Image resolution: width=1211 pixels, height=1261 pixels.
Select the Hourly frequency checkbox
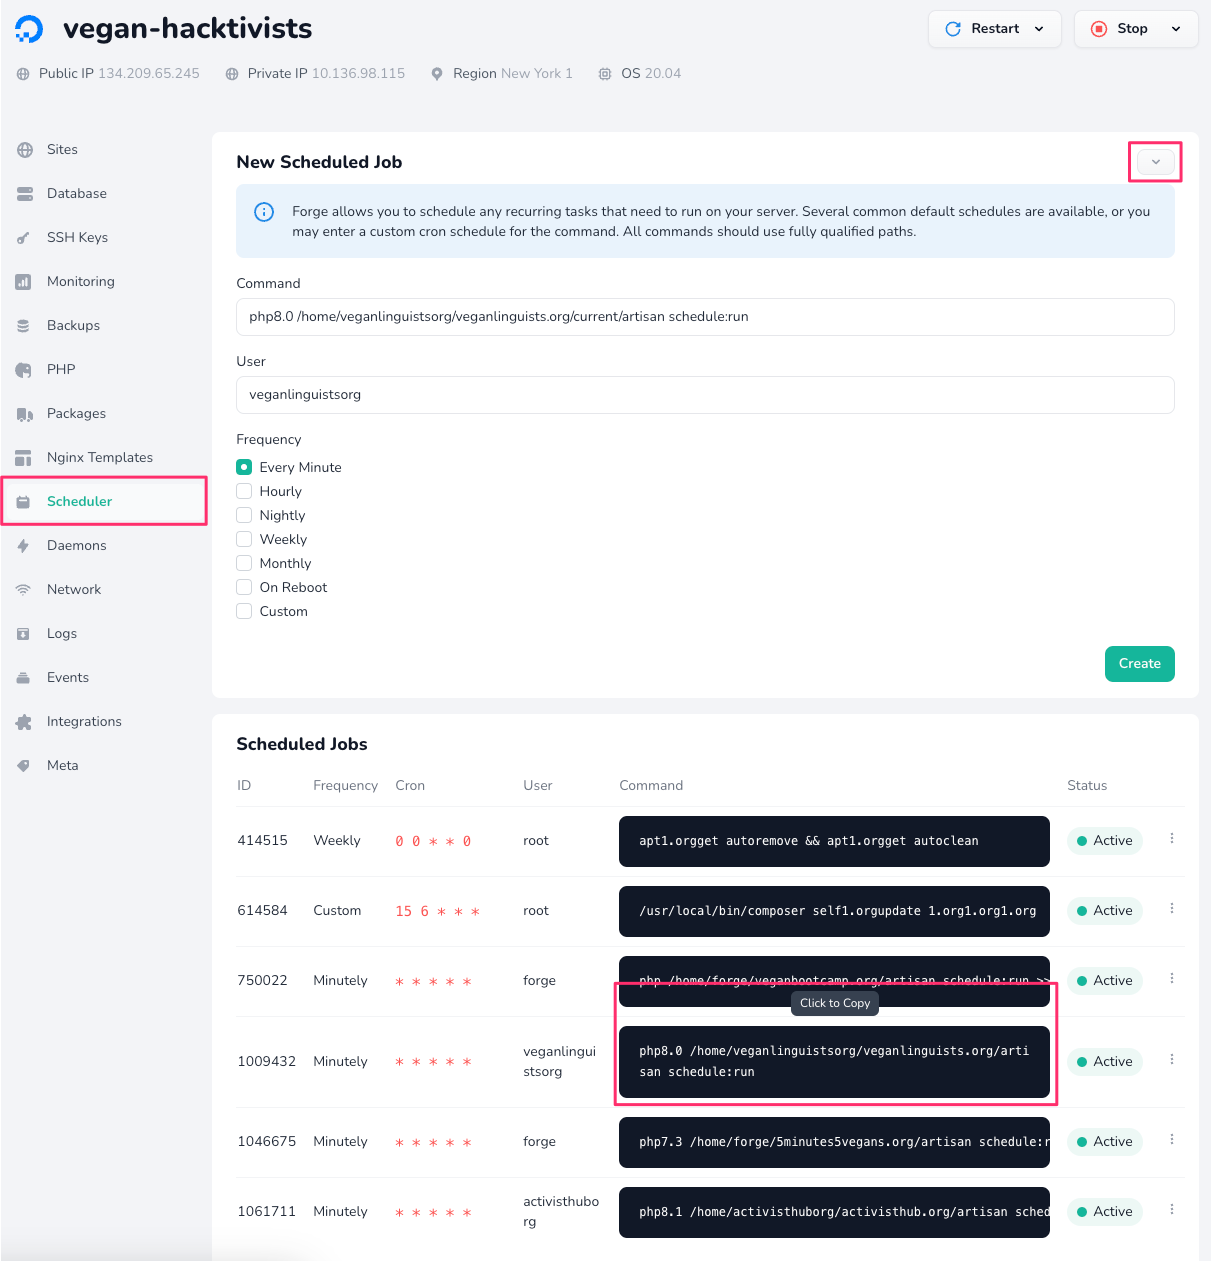244,491
